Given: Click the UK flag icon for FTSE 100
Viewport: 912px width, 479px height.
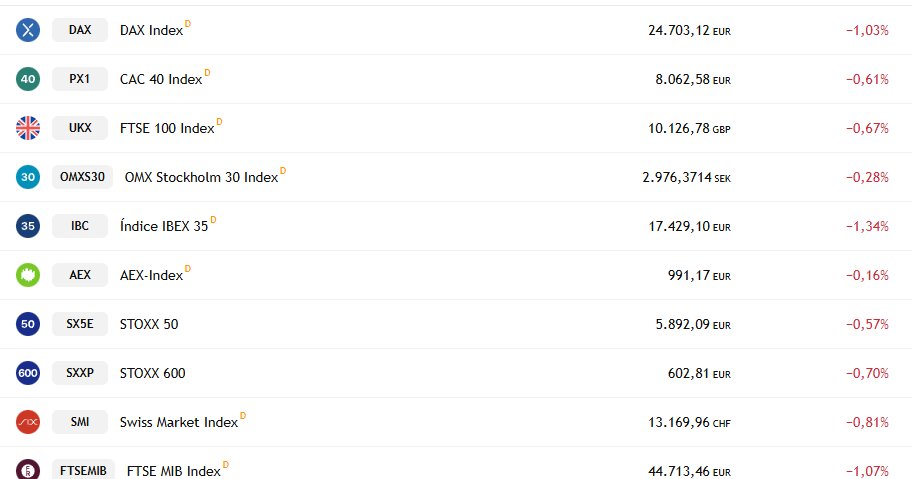Looking at the screenshot, I should [28, 128].
